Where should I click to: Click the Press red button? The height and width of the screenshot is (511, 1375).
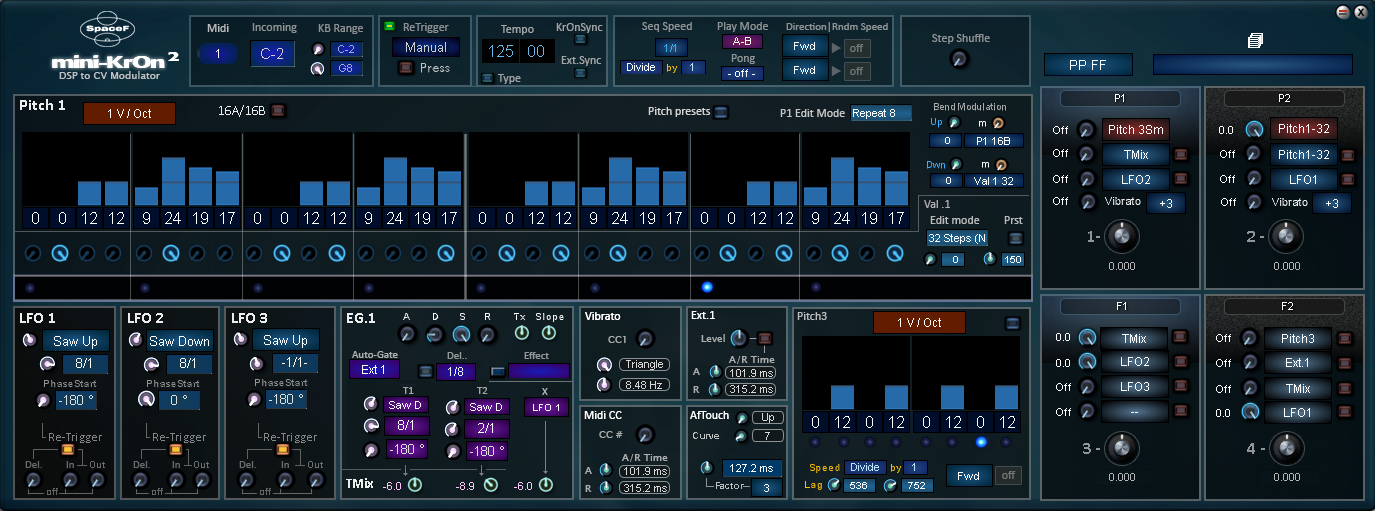tap(405, 68)
